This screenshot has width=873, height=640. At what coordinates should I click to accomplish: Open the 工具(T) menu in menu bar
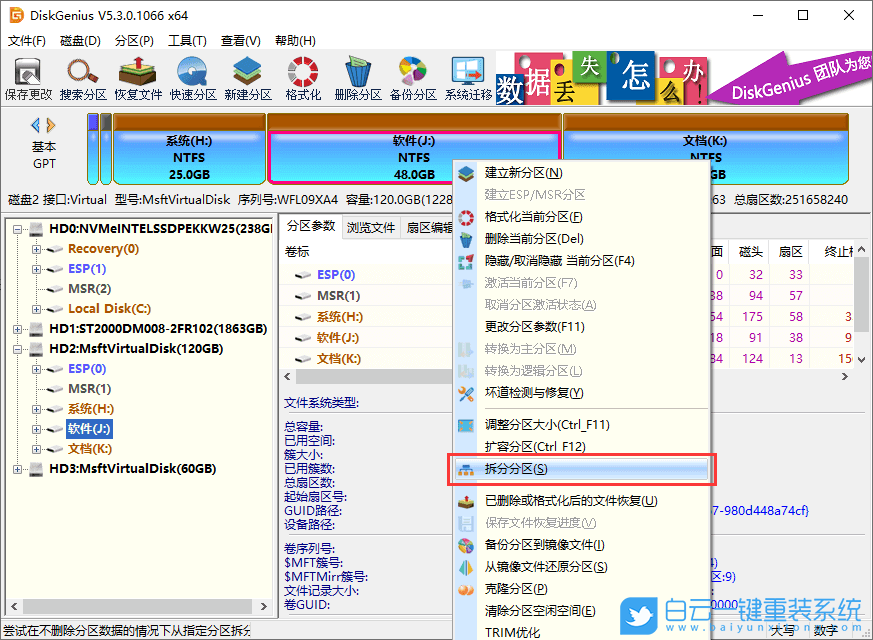[187, 41]
